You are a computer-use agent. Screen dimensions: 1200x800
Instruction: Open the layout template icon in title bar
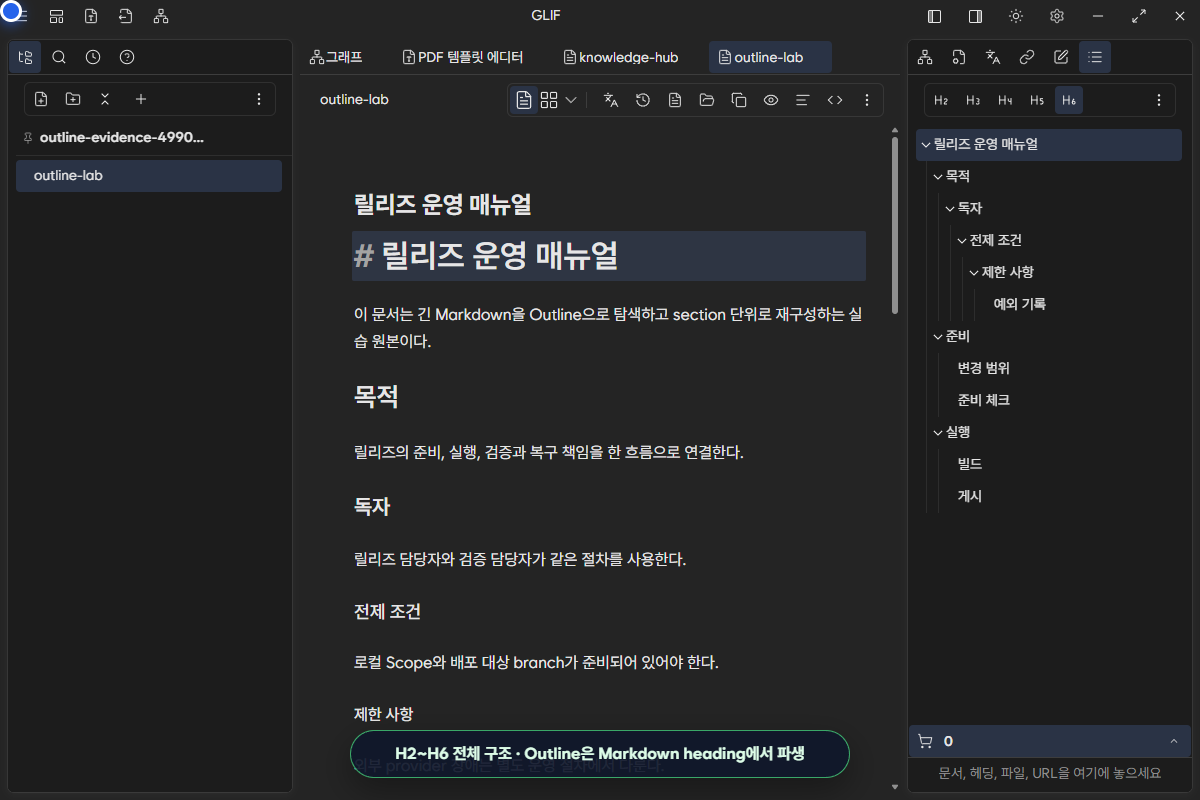57,16
